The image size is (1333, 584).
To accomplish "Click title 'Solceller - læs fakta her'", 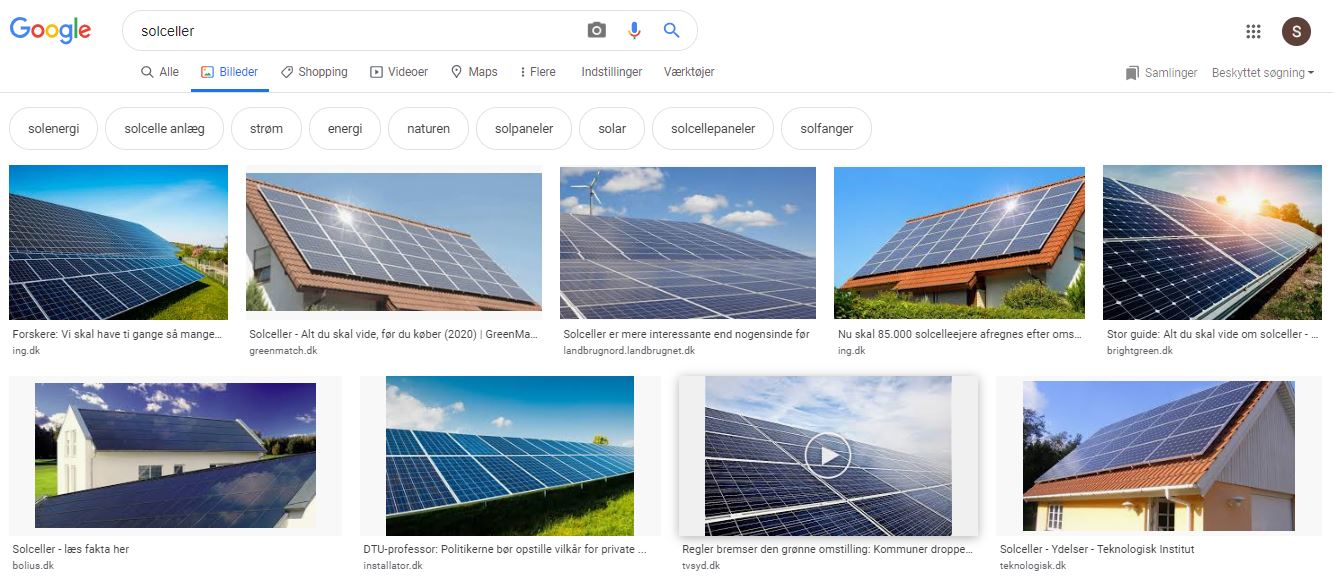I will (x=71, y=549).
